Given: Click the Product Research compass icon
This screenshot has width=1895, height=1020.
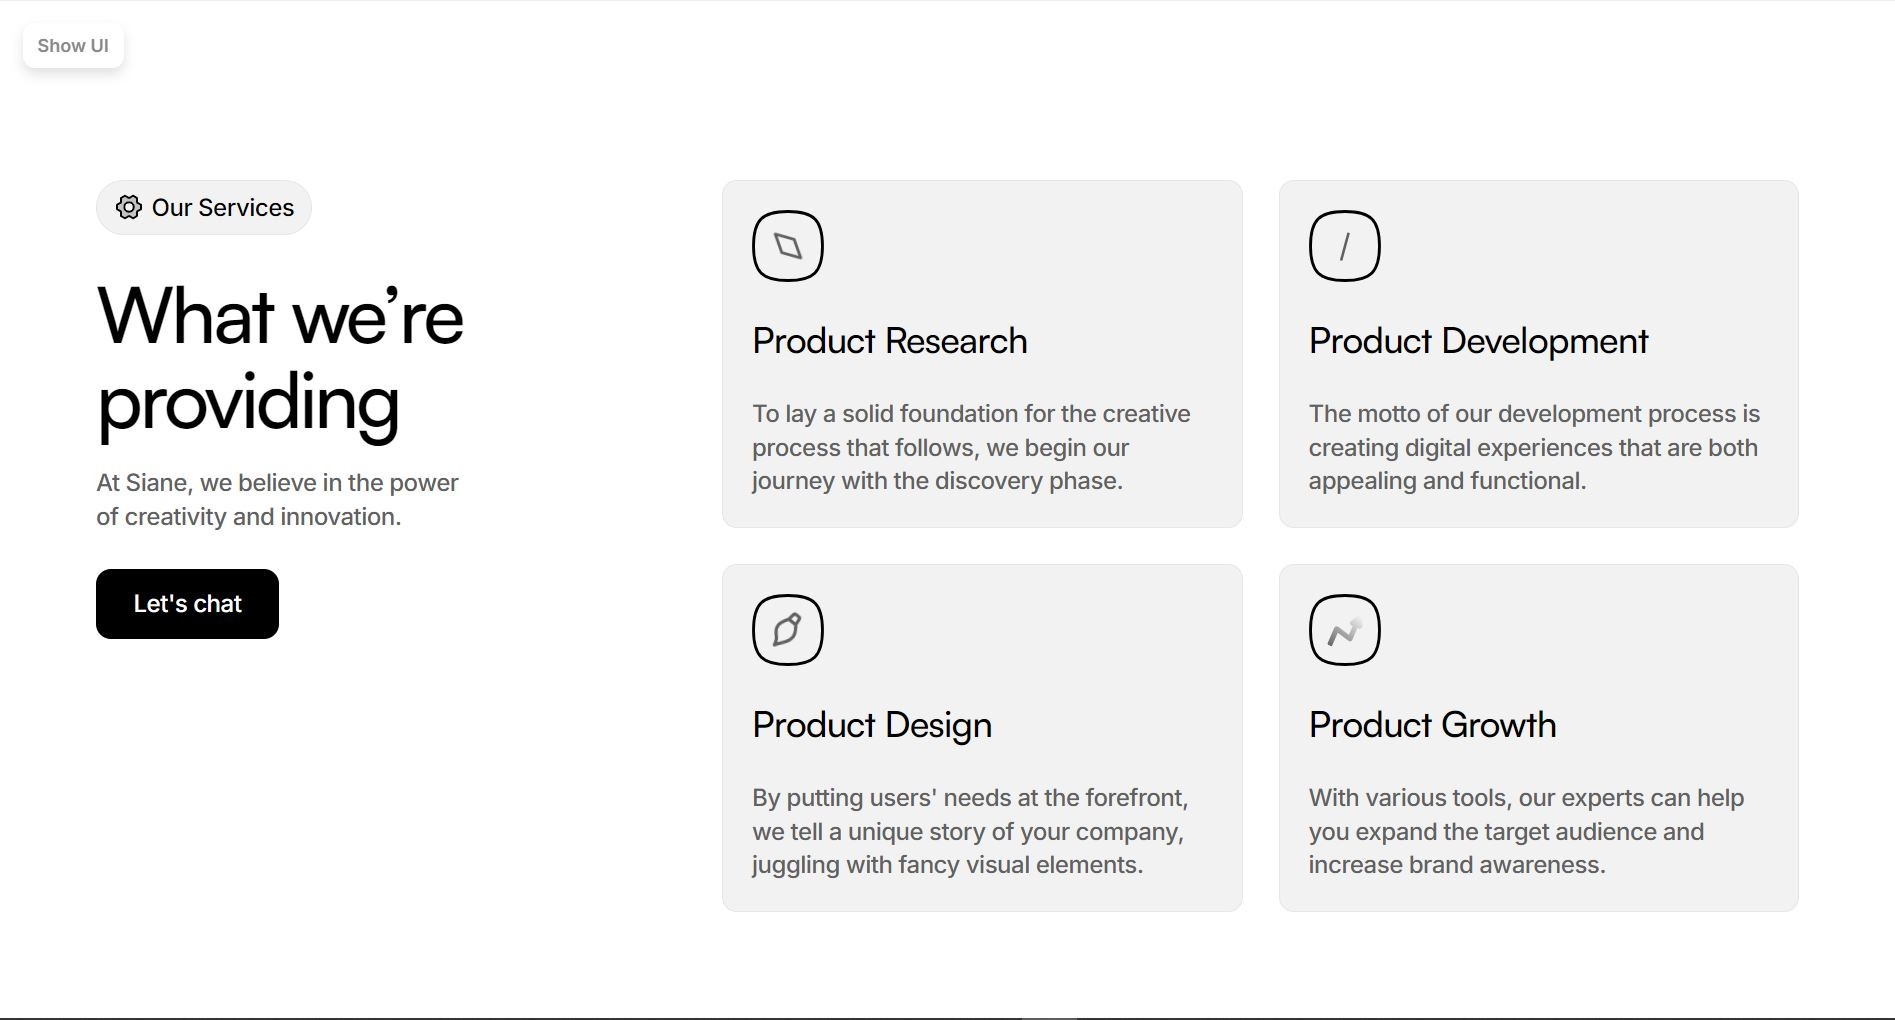Looking at the screenshot, I should click(x=788, y=245).
